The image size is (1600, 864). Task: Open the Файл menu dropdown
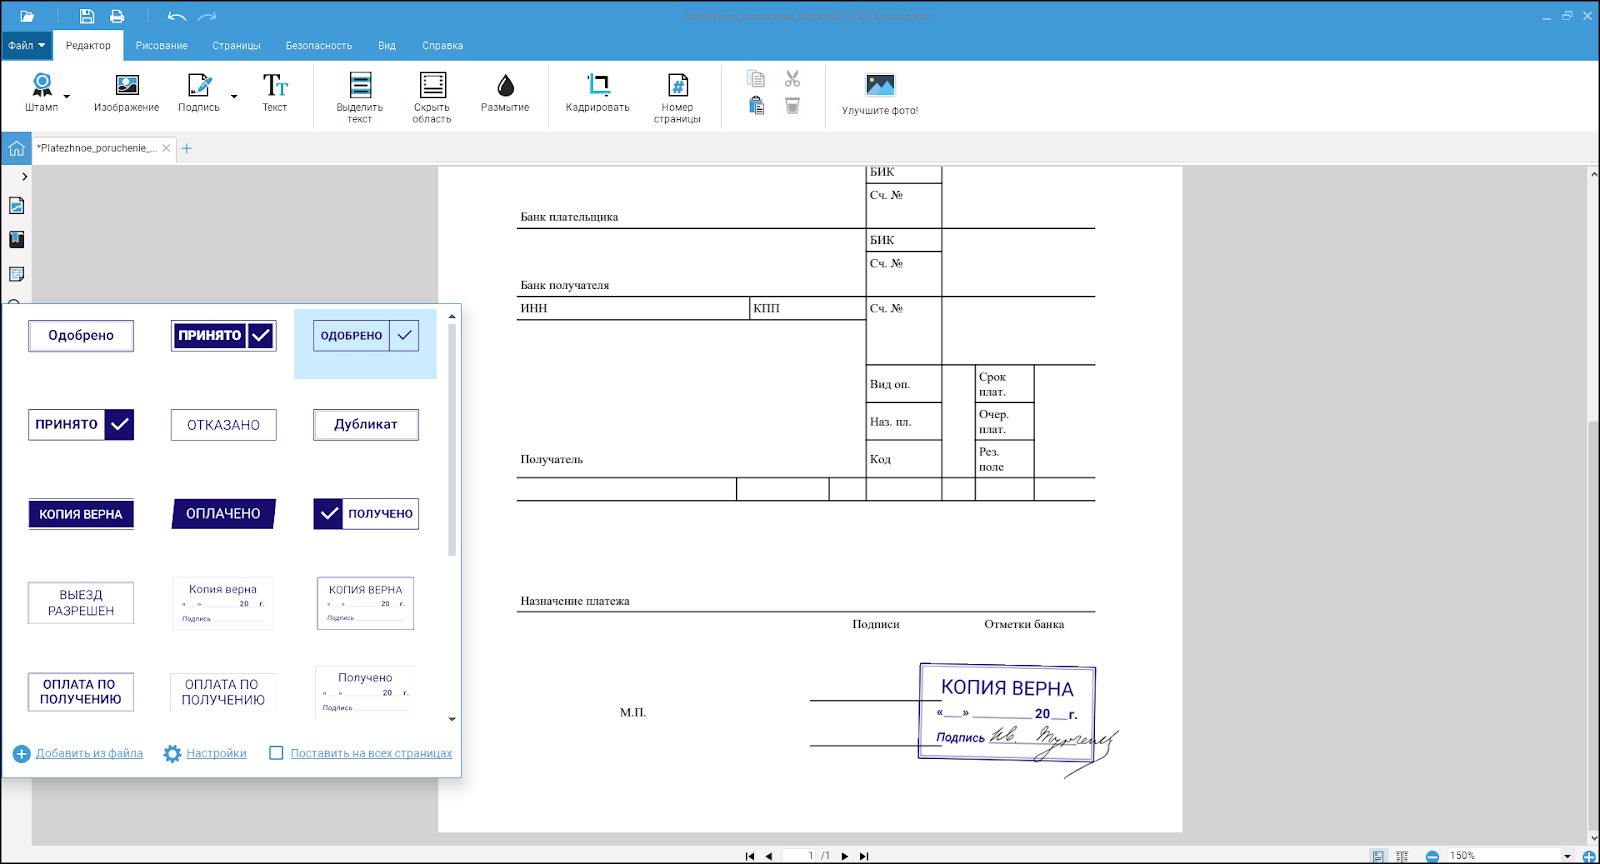pyautogui.click(x=27, y=46)
